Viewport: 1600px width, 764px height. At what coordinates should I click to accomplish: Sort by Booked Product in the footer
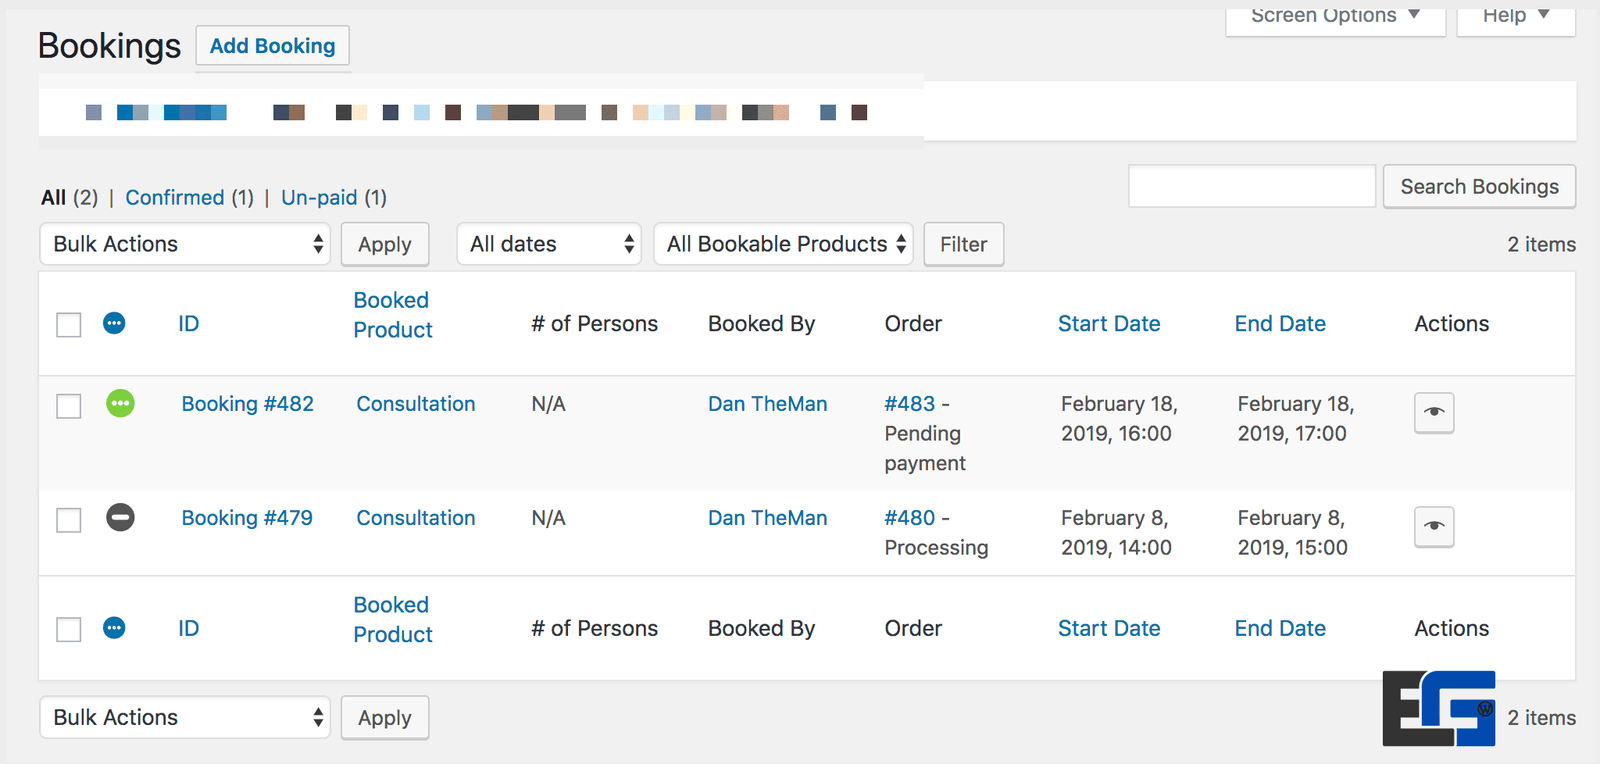pos(393,620)
